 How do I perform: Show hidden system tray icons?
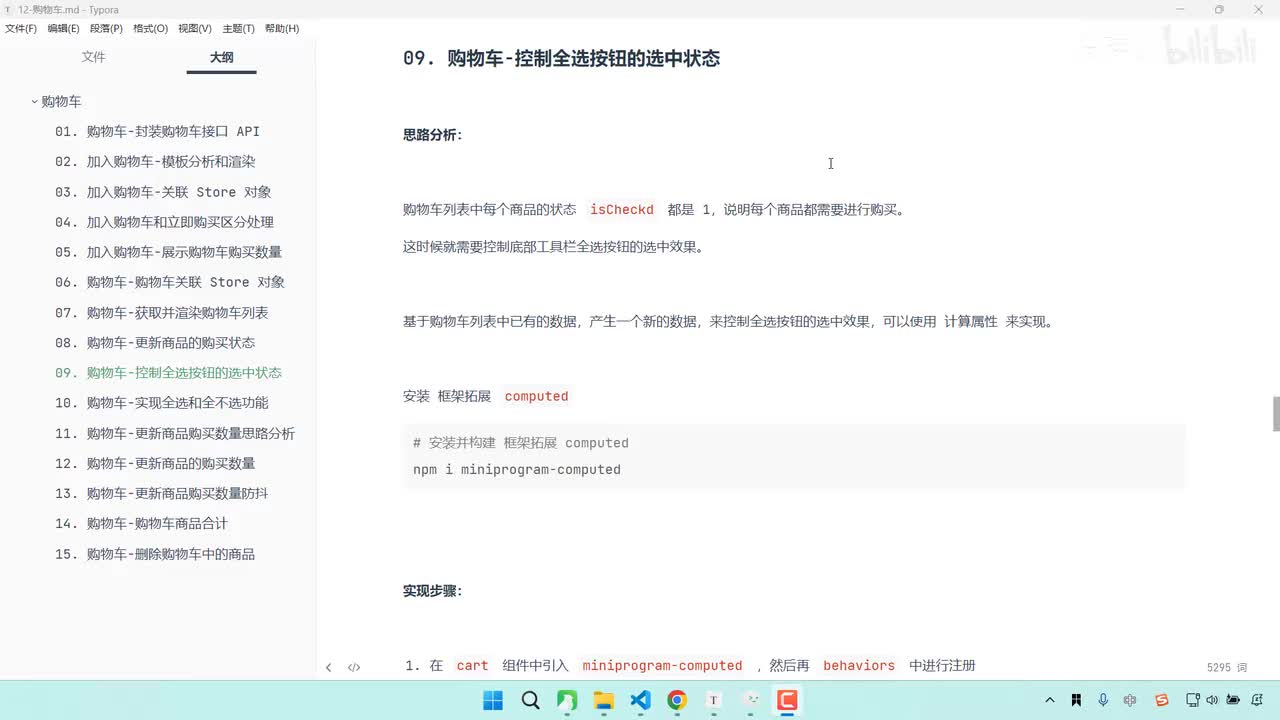point(1049,700)
